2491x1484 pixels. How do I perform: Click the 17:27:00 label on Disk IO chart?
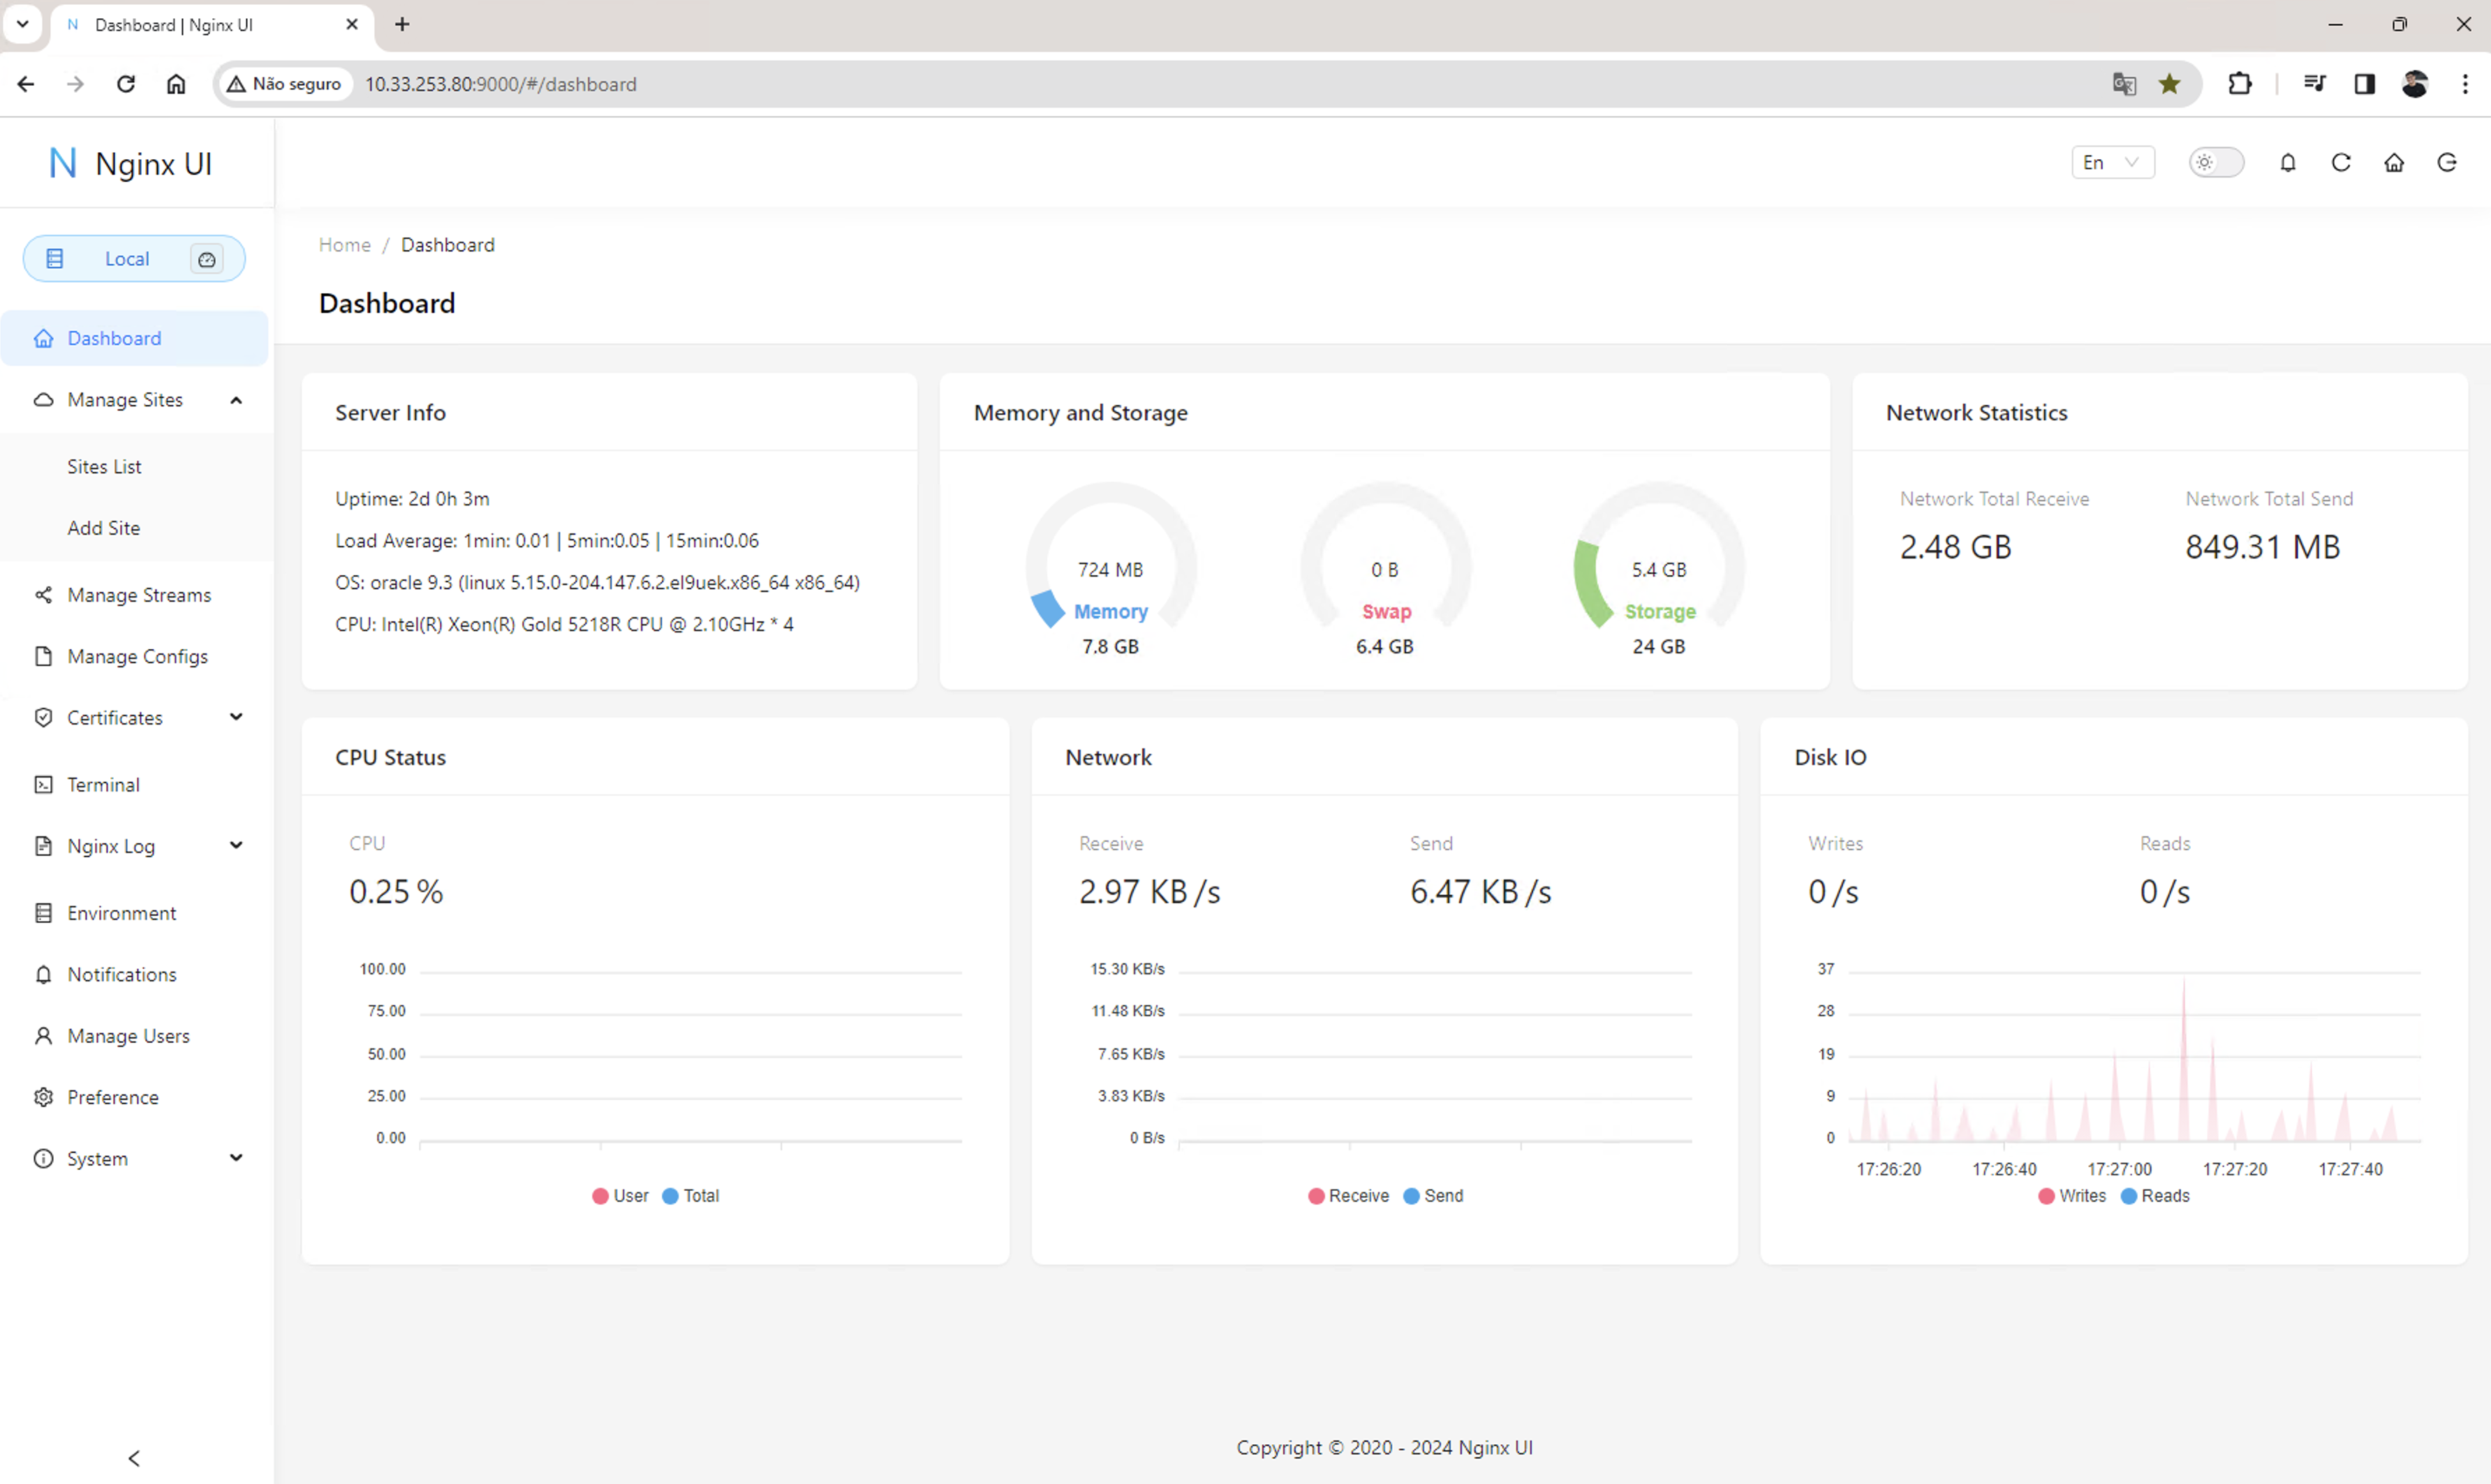[x=2119, y=1169]
